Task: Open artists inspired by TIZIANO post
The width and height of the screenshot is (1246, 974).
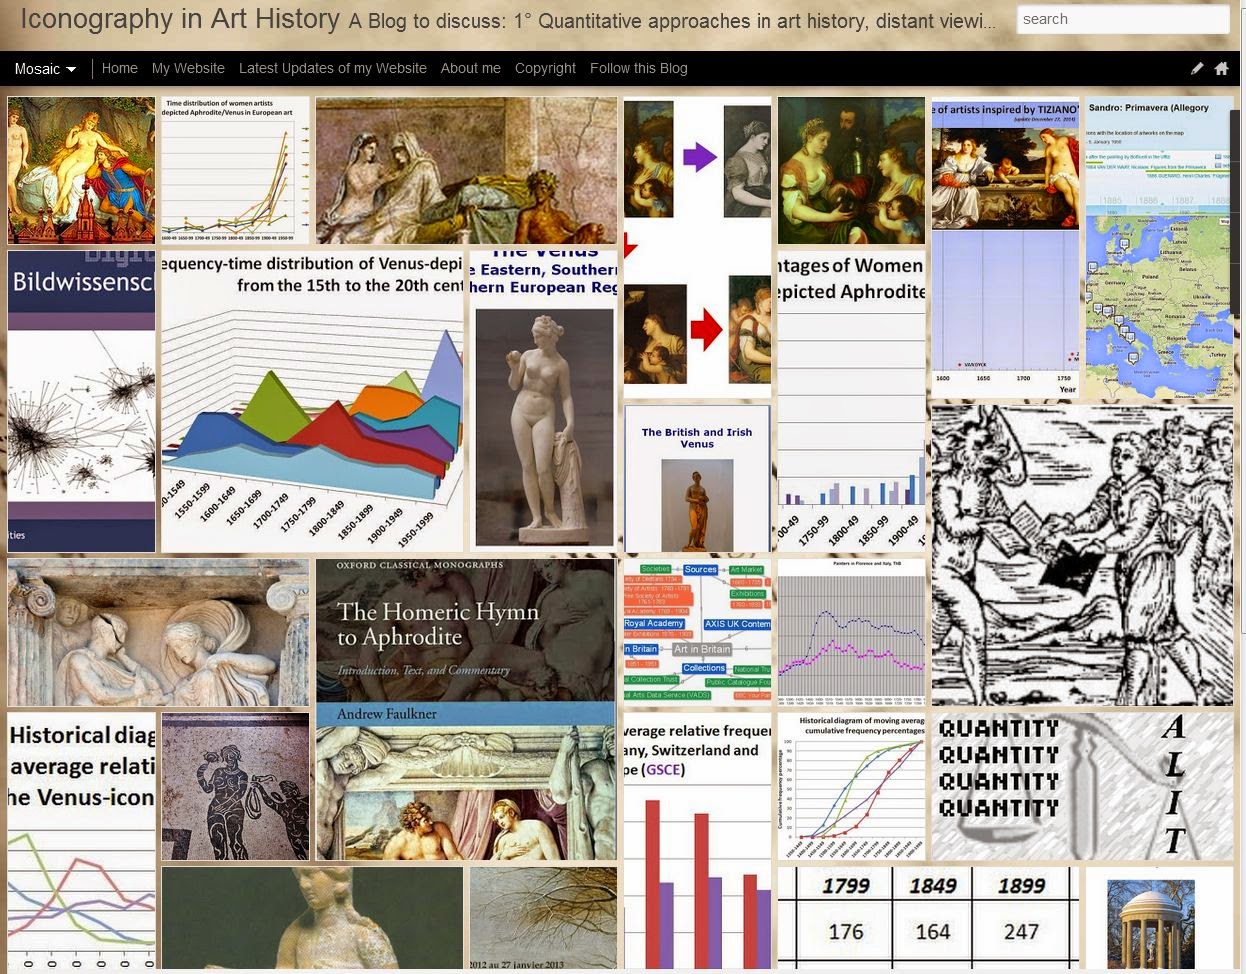Action: pyautogui.click(x=1005, y=247)
